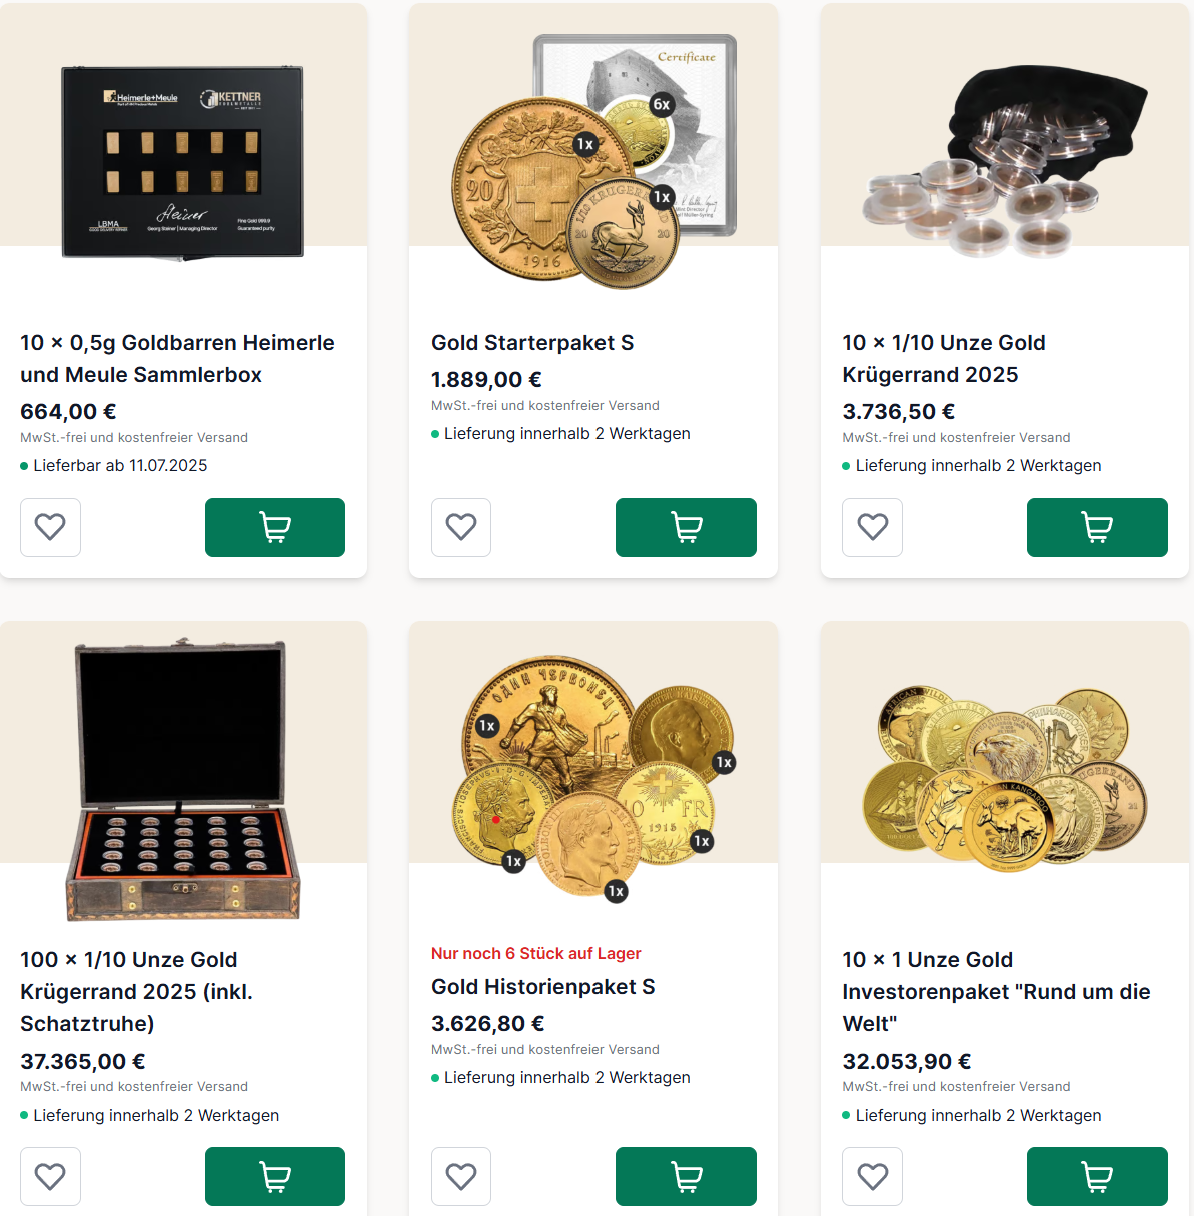Save Krügerrand Schatztruhe set to wishlist

click(50, 1176)
